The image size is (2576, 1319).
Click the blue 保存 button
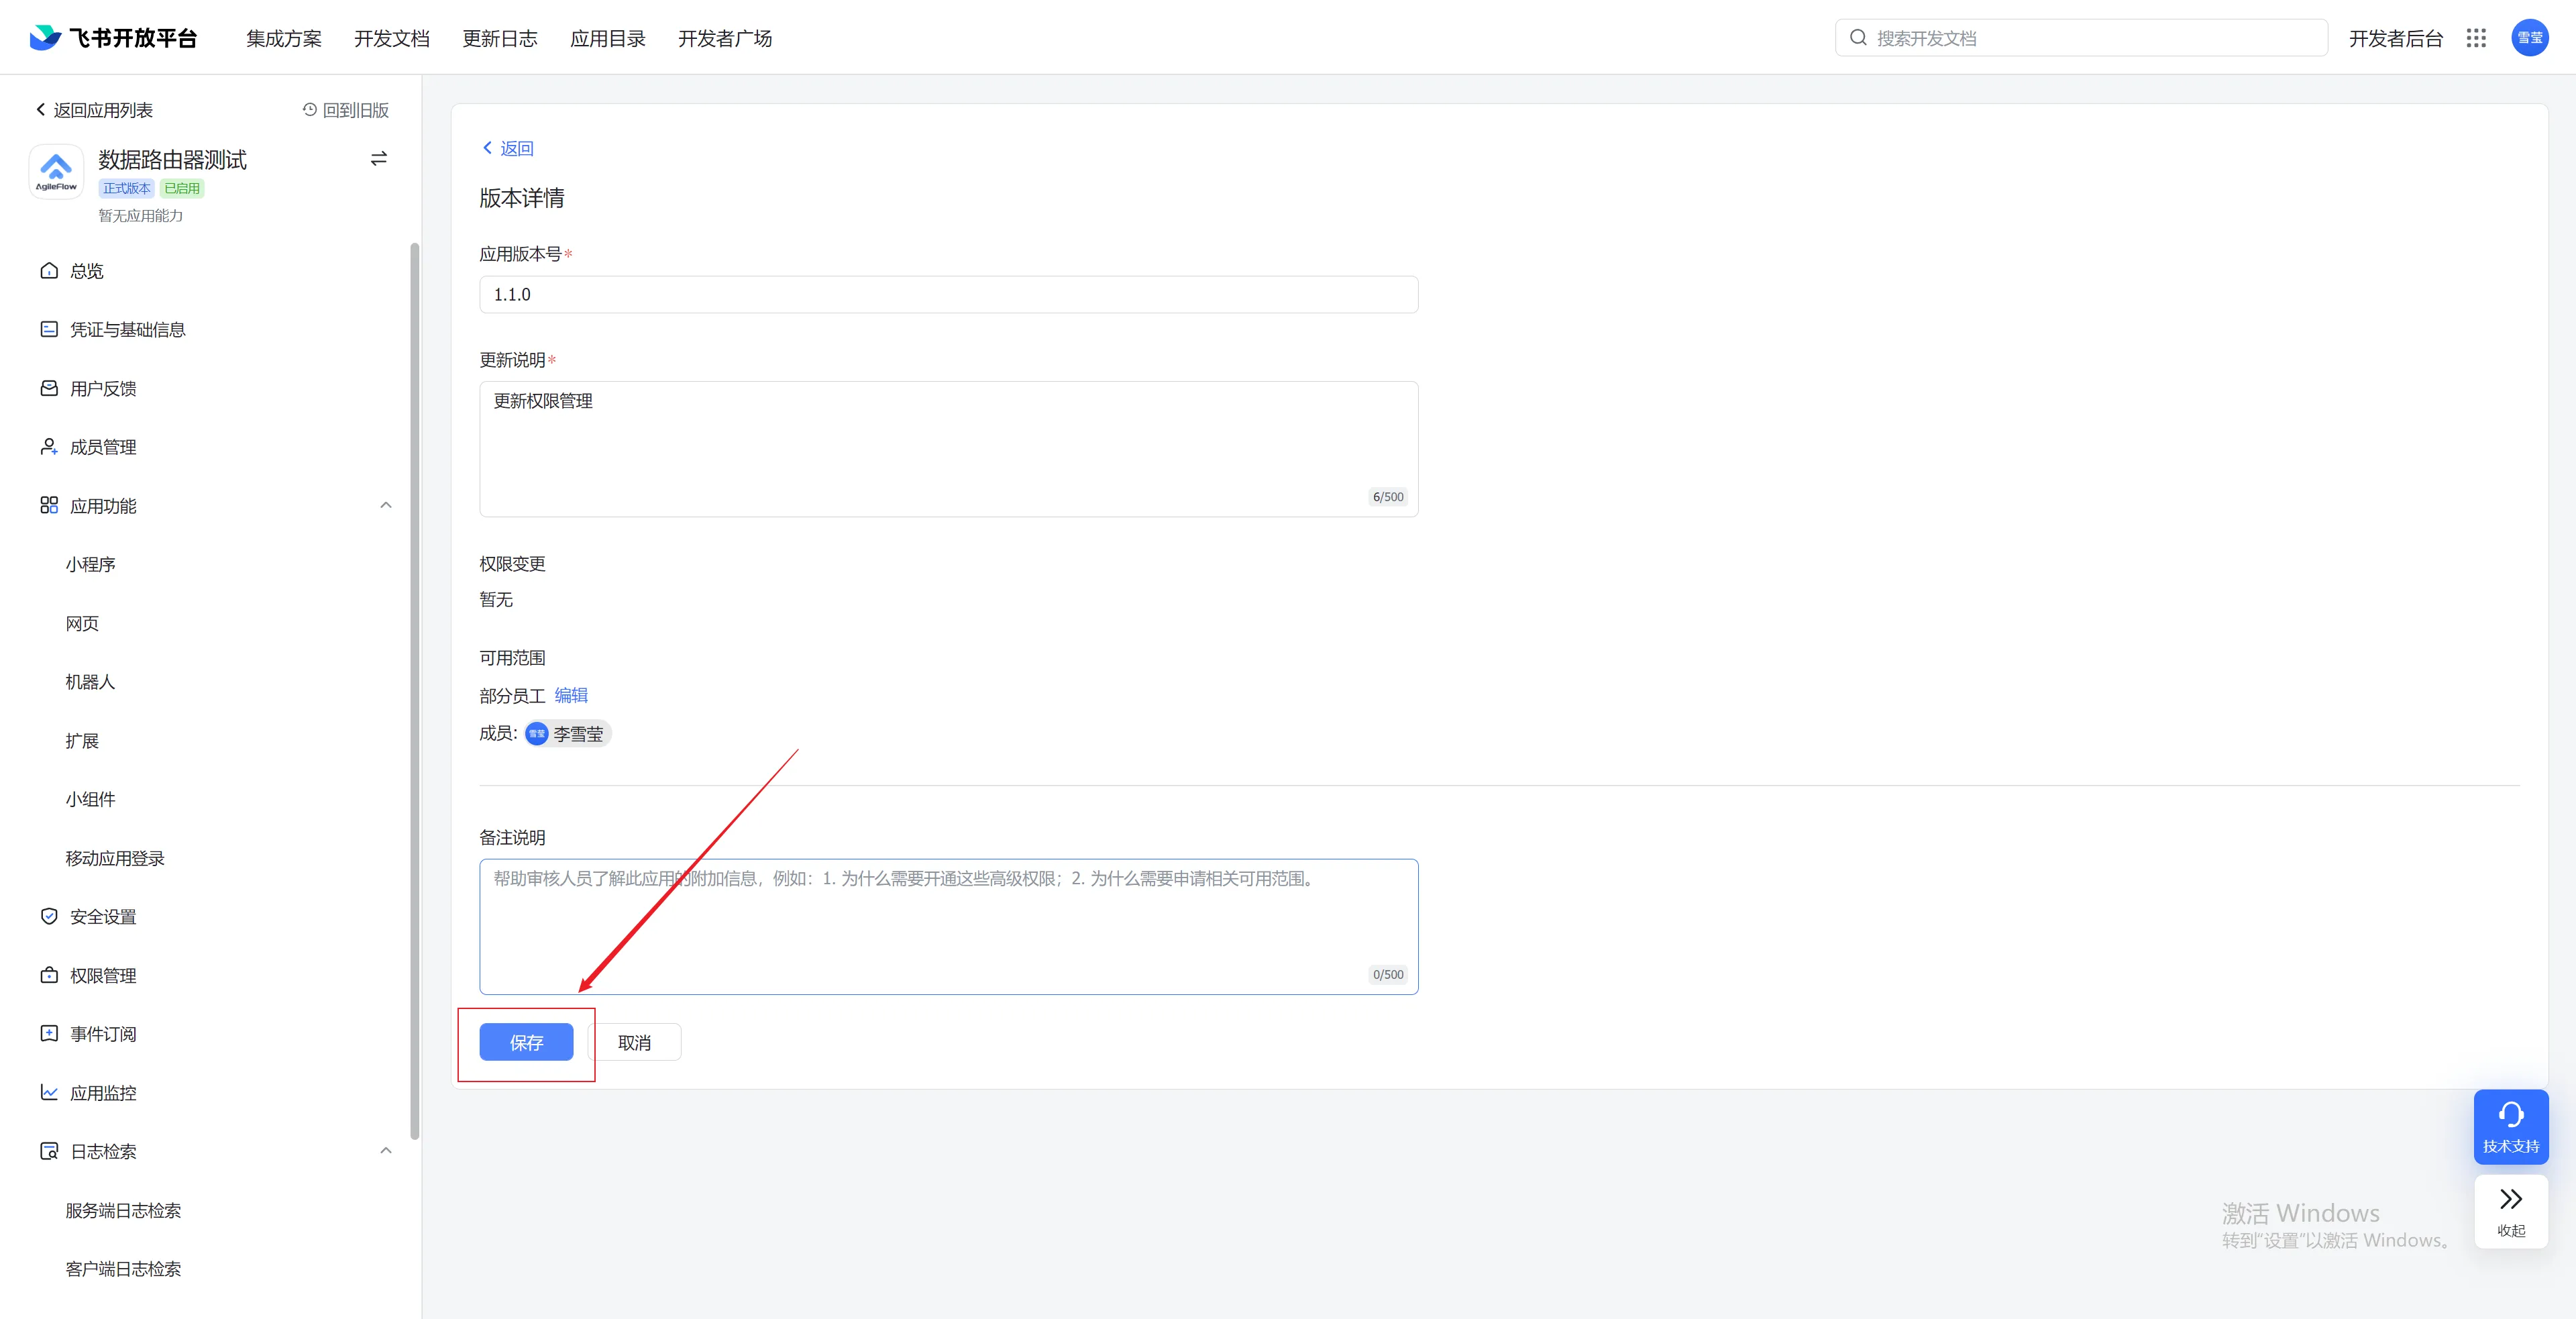tap(526, 1042)
